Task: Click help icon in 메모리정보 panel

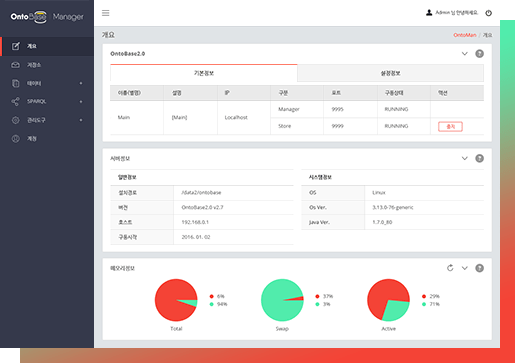Action: [x=479, y=268]
